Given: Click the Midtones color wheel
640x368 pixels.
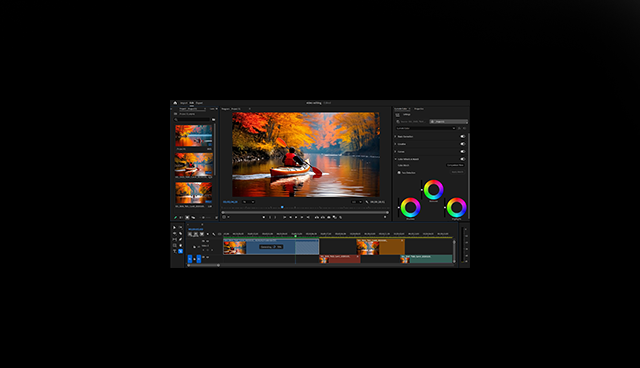Looking at the screenshot, I should [433, 189].
